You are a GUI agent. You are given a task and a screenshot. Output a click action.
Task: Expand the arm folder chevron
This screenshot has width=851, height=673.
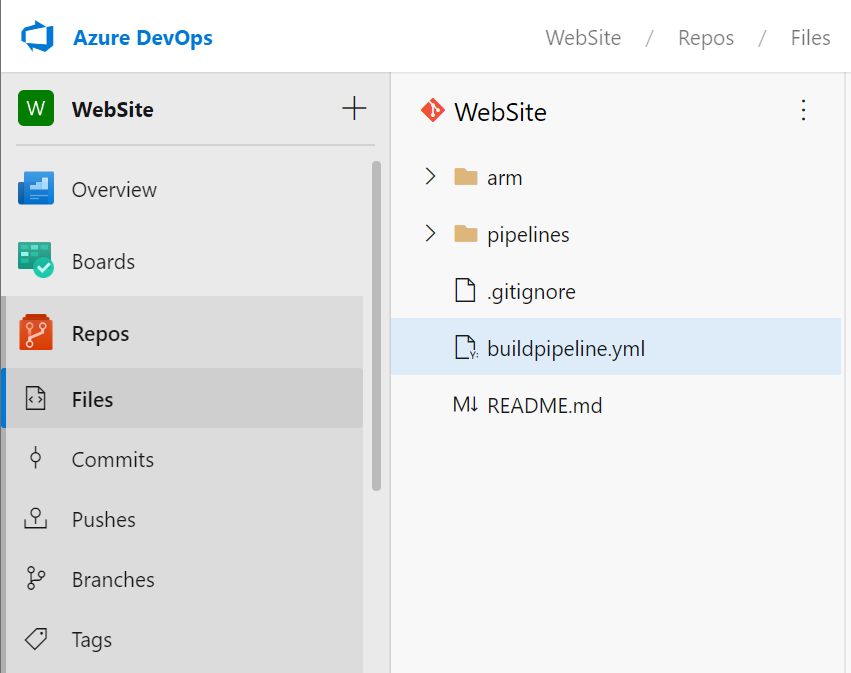(430, 177)
